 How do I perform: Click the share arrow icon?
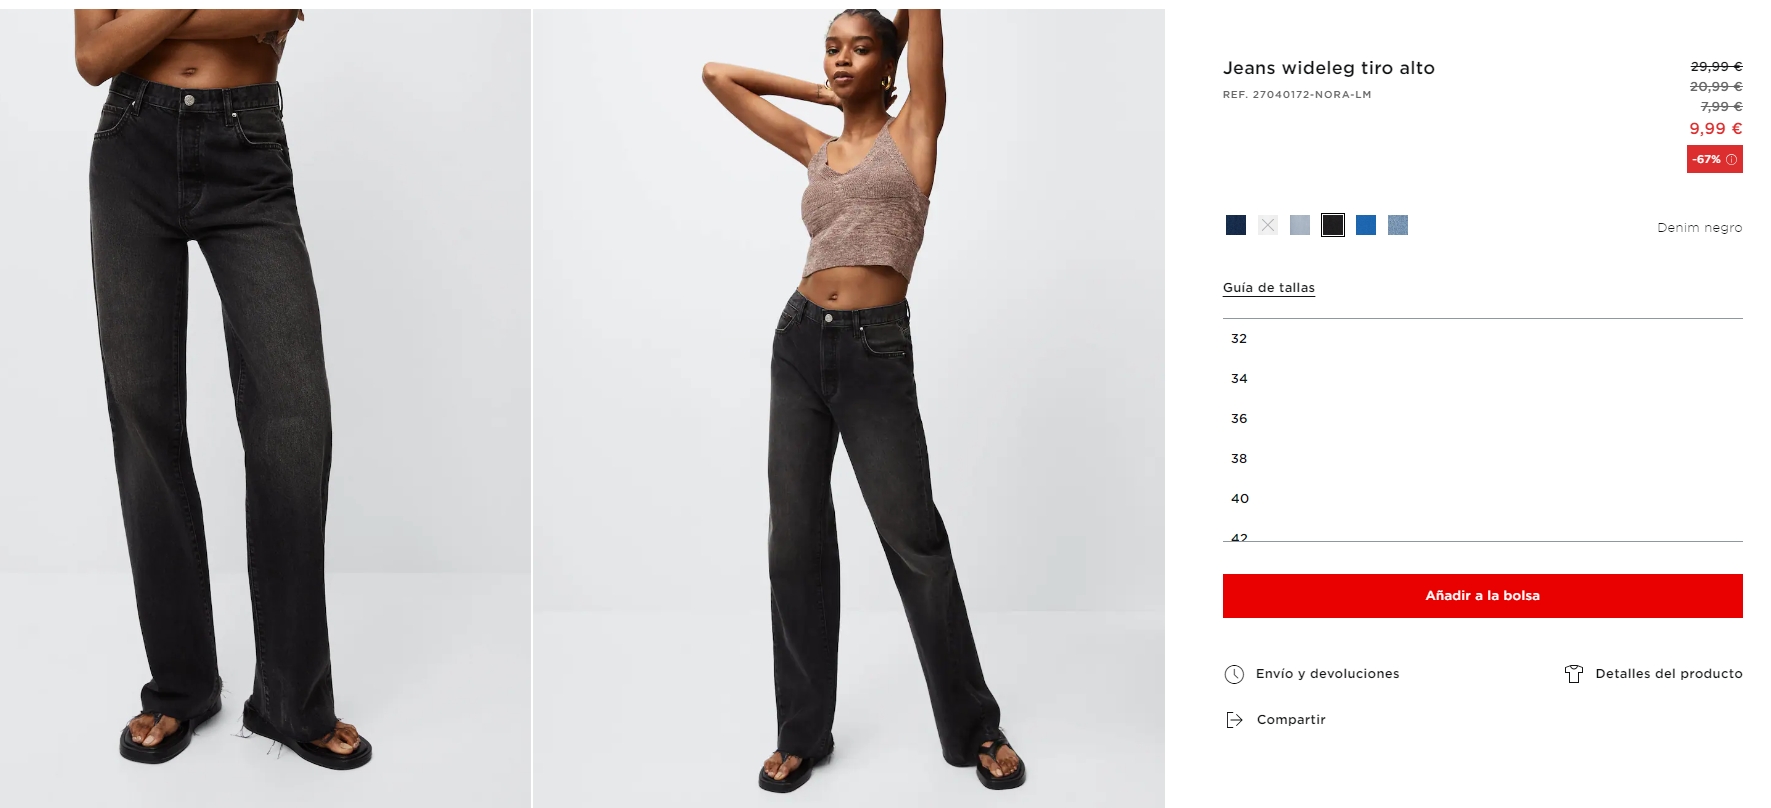click(x=1234, y=720)
